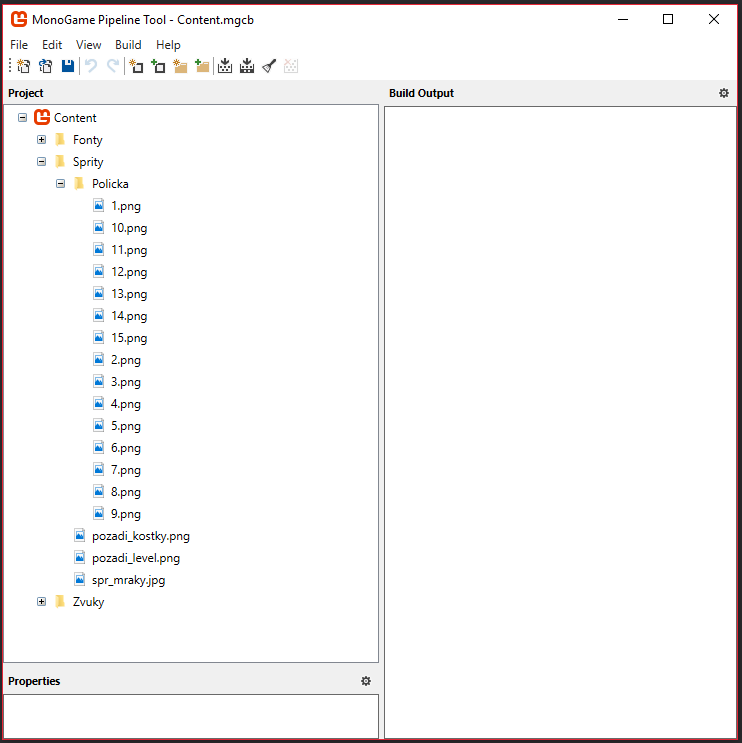Open the View menu
Image resolution: width=742 pixels, height=743 pixels.
(x=88, y=45)
